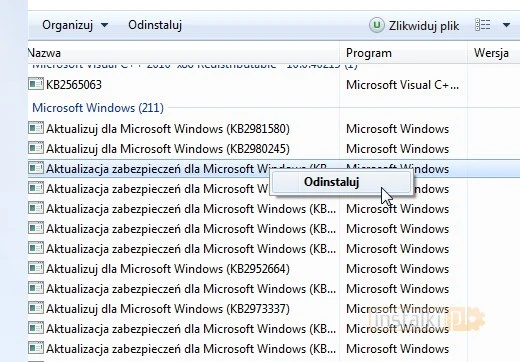Click the icon next to KB2980245
The width and height of the screenshot is (520, 362).
36,148
